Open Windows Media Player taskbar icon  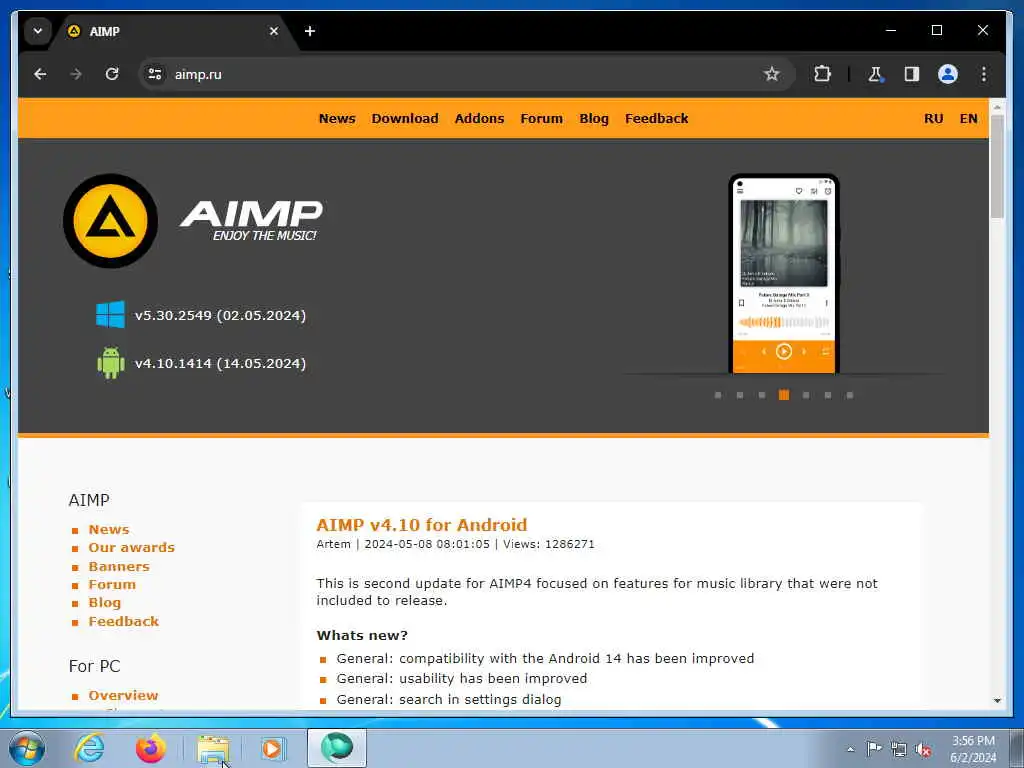point(272,748)
